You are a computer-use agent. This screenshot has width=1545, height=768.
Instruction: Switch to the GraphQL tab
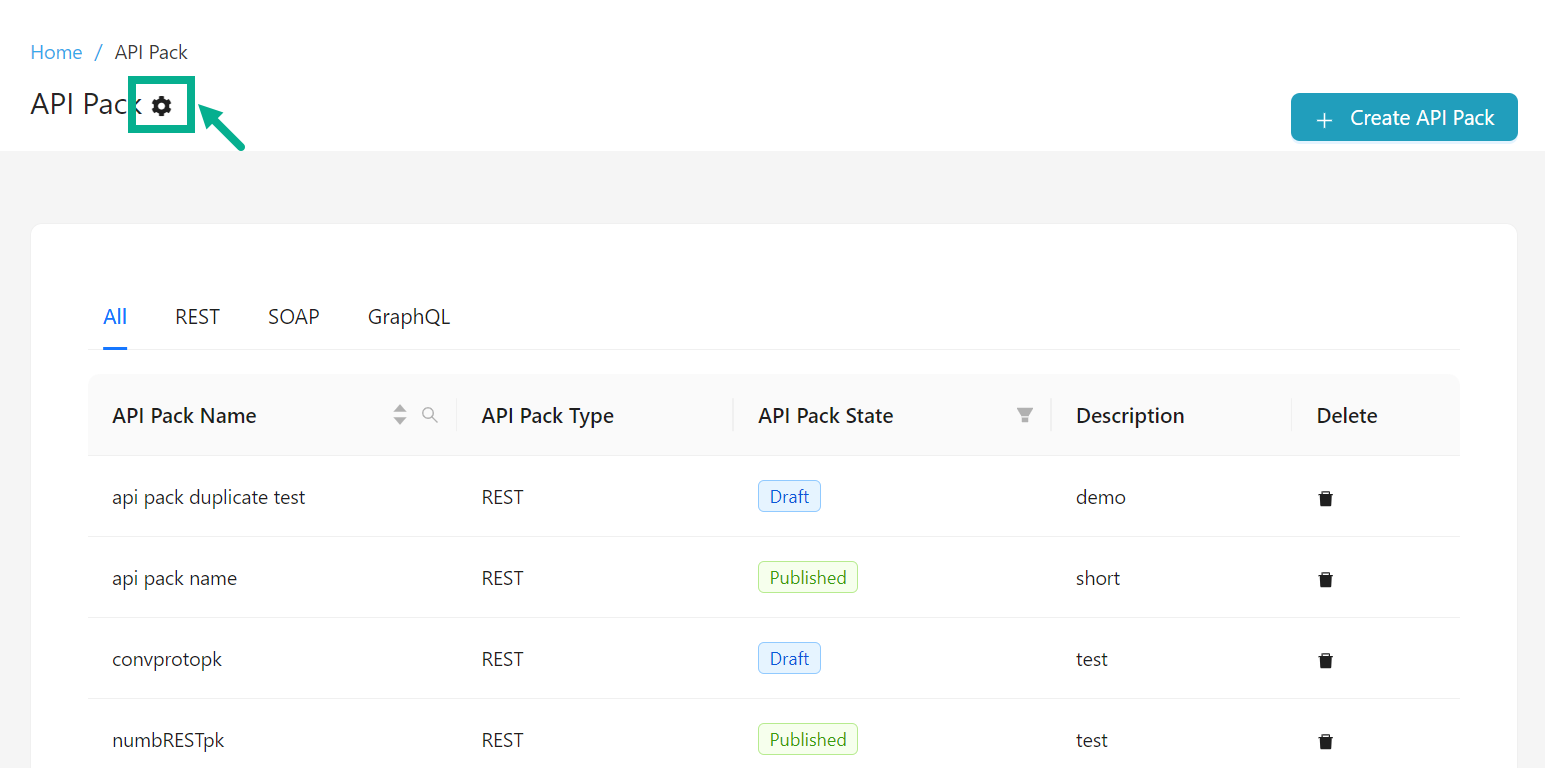coord(408,317)
